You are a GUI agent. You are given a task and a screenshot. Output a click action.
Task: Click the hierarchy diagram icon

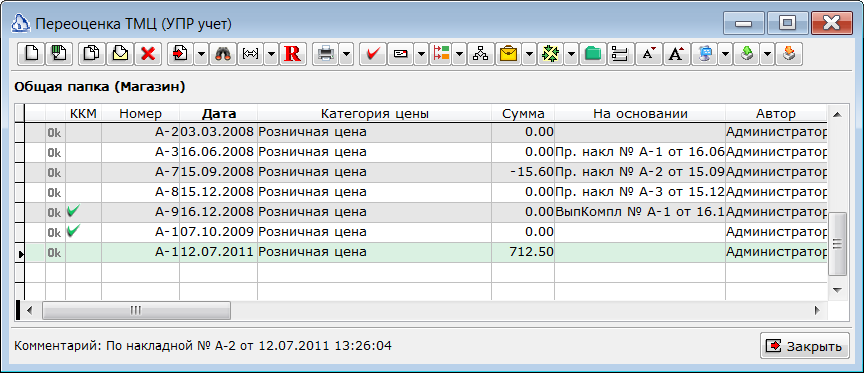click(x=480, y=54)
